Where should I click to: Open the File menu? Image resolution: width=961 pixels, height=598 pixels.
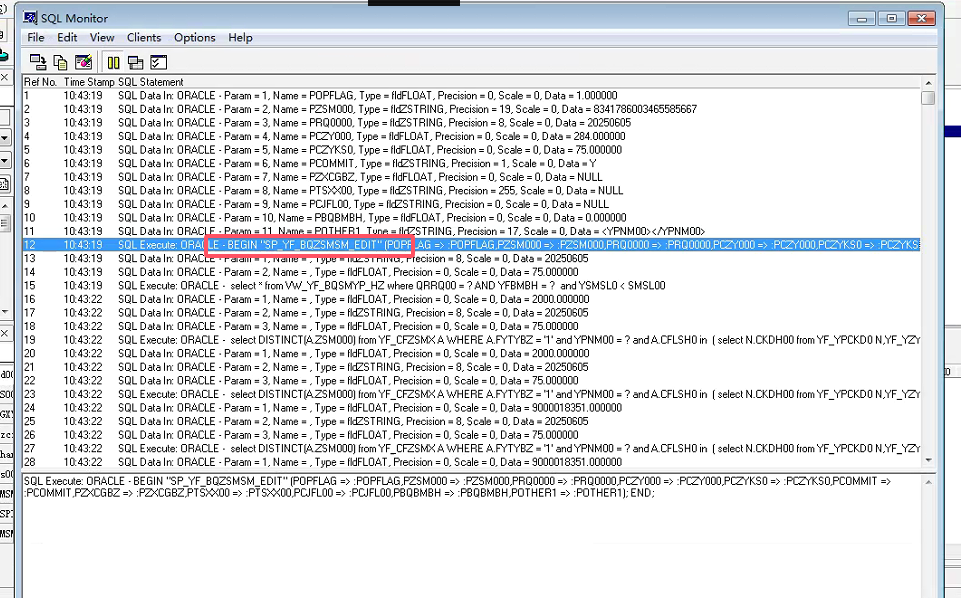(x=36, y=37)
